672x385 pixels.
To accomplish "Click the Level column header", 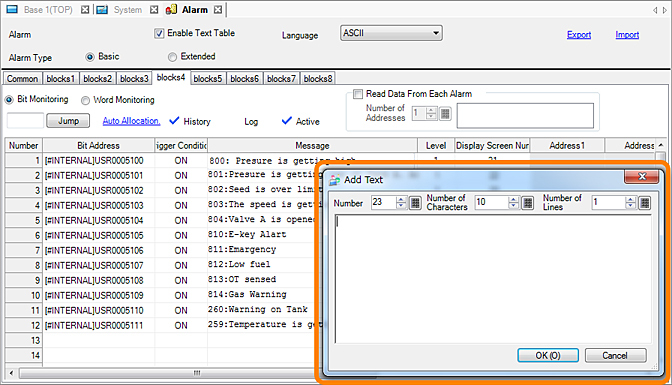I will click(x=436, y=146).
